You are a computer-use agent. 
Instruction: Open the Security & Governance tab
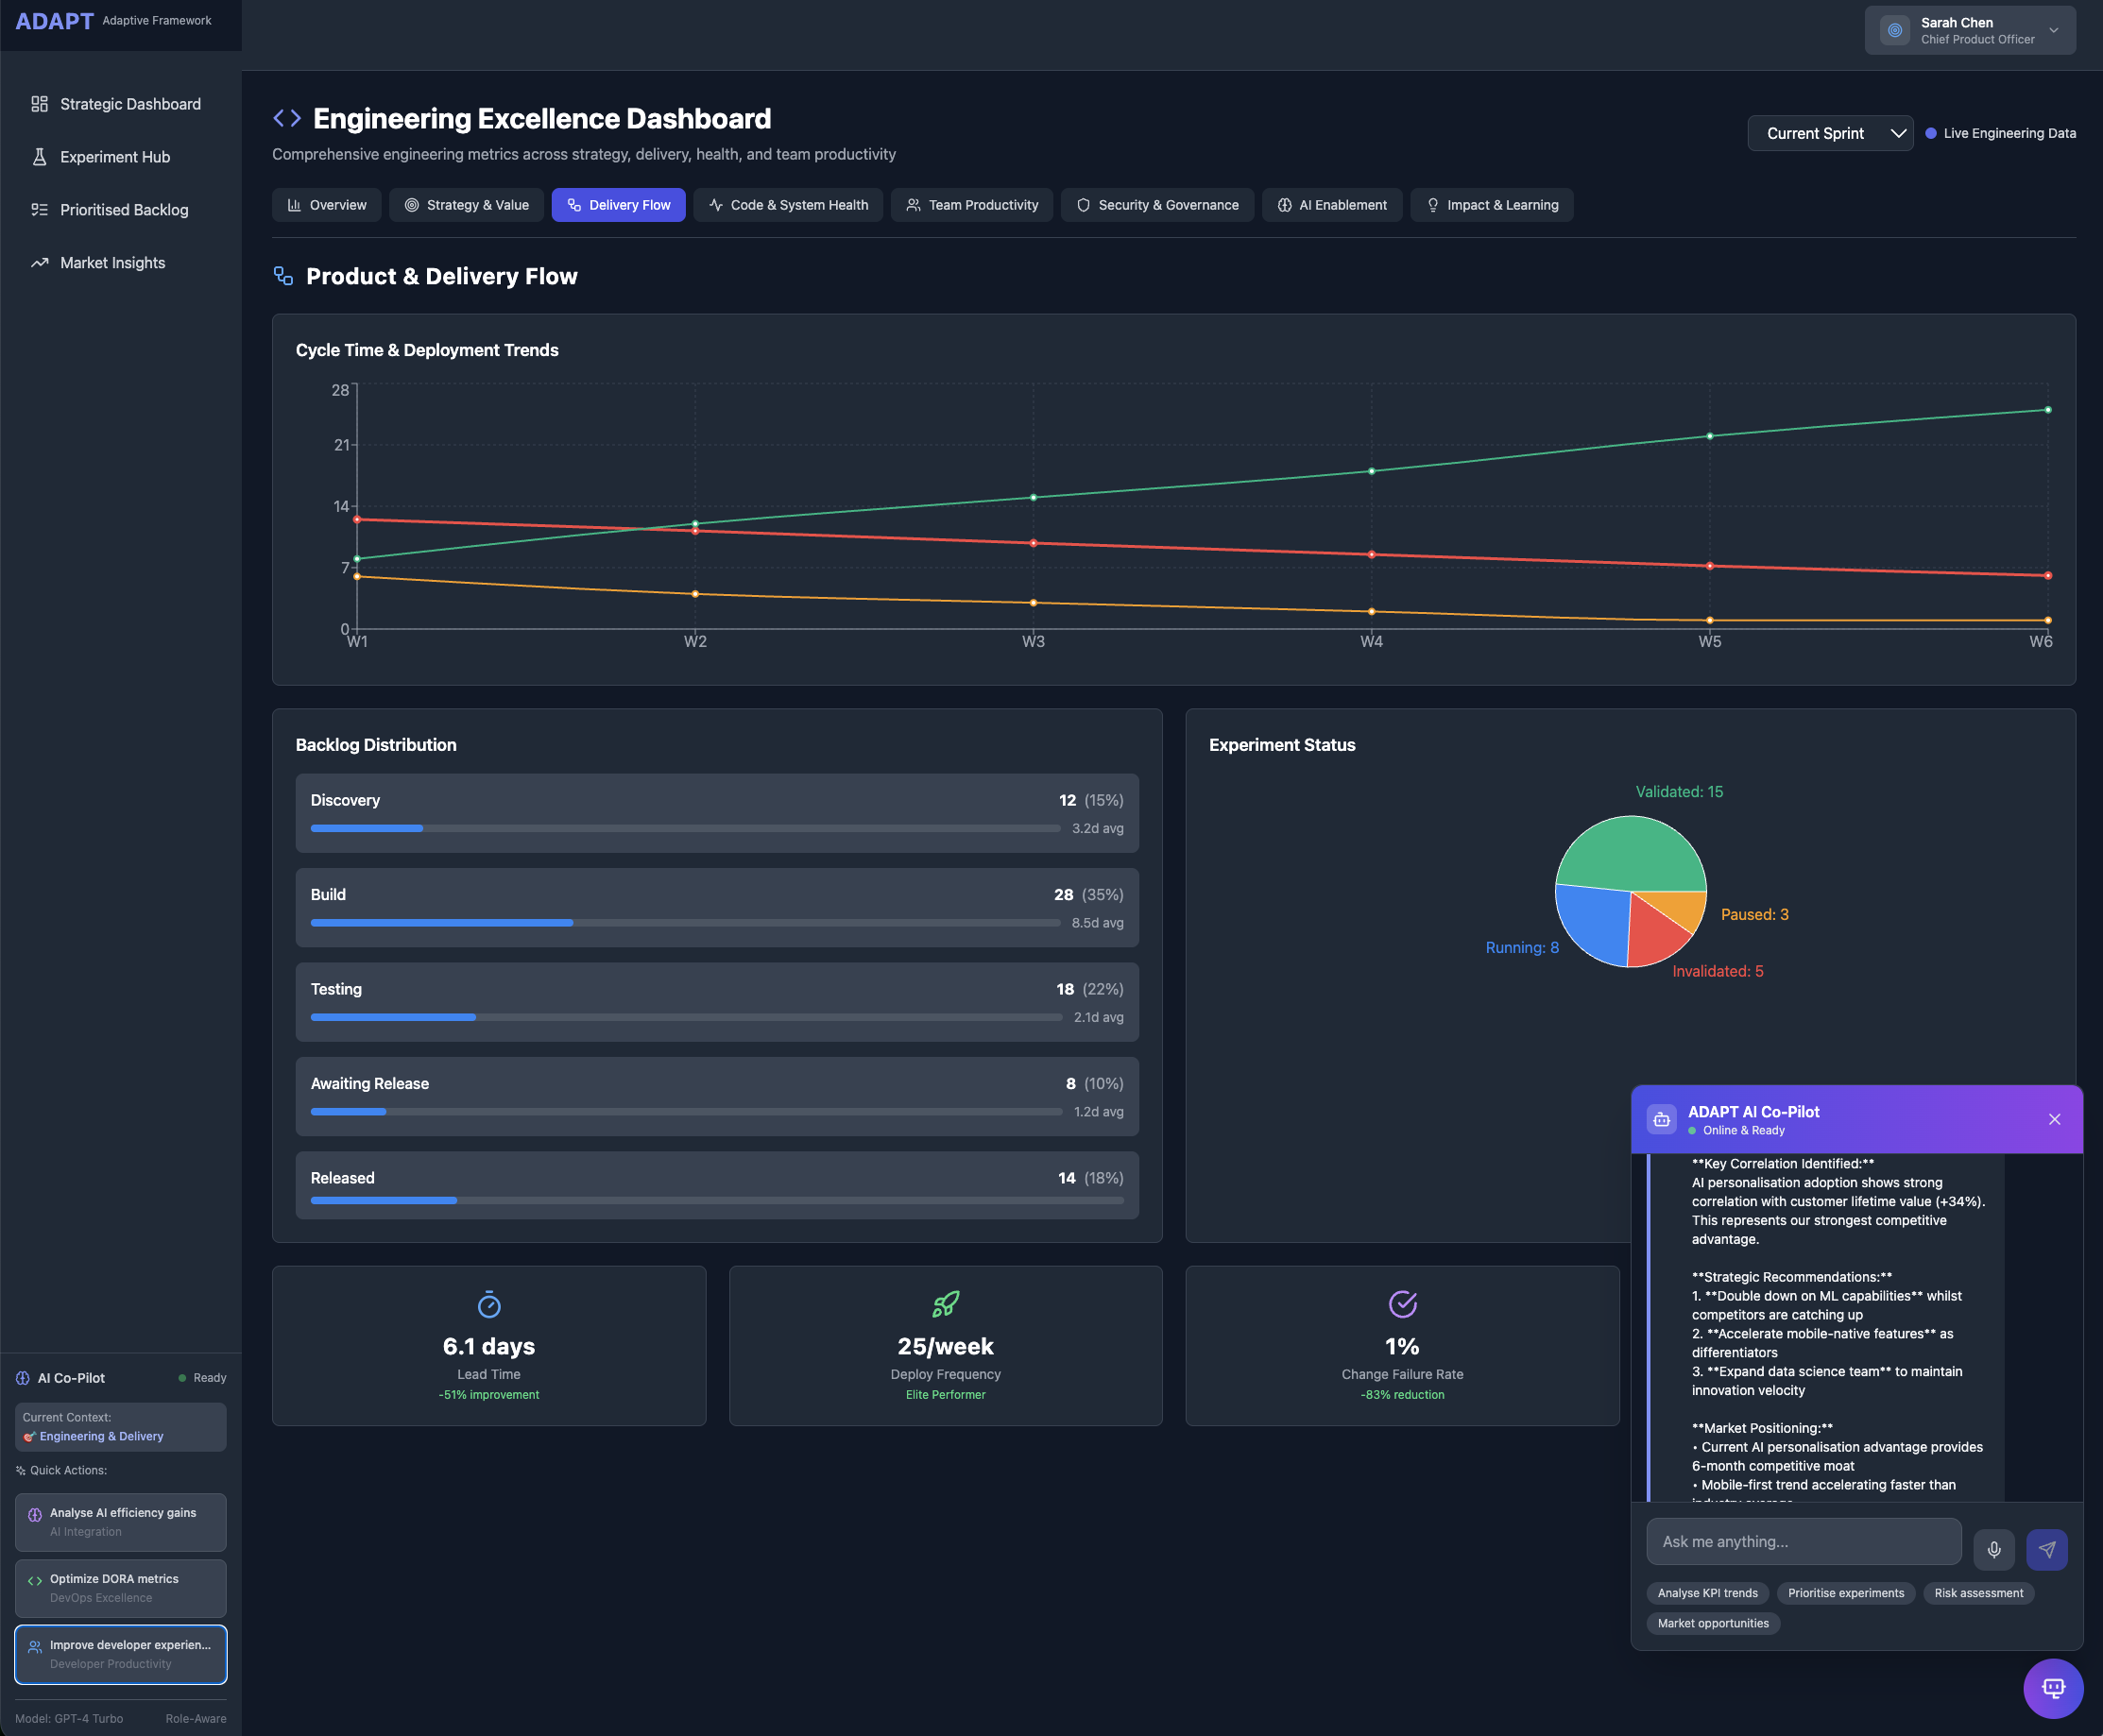click(1157, 205)
